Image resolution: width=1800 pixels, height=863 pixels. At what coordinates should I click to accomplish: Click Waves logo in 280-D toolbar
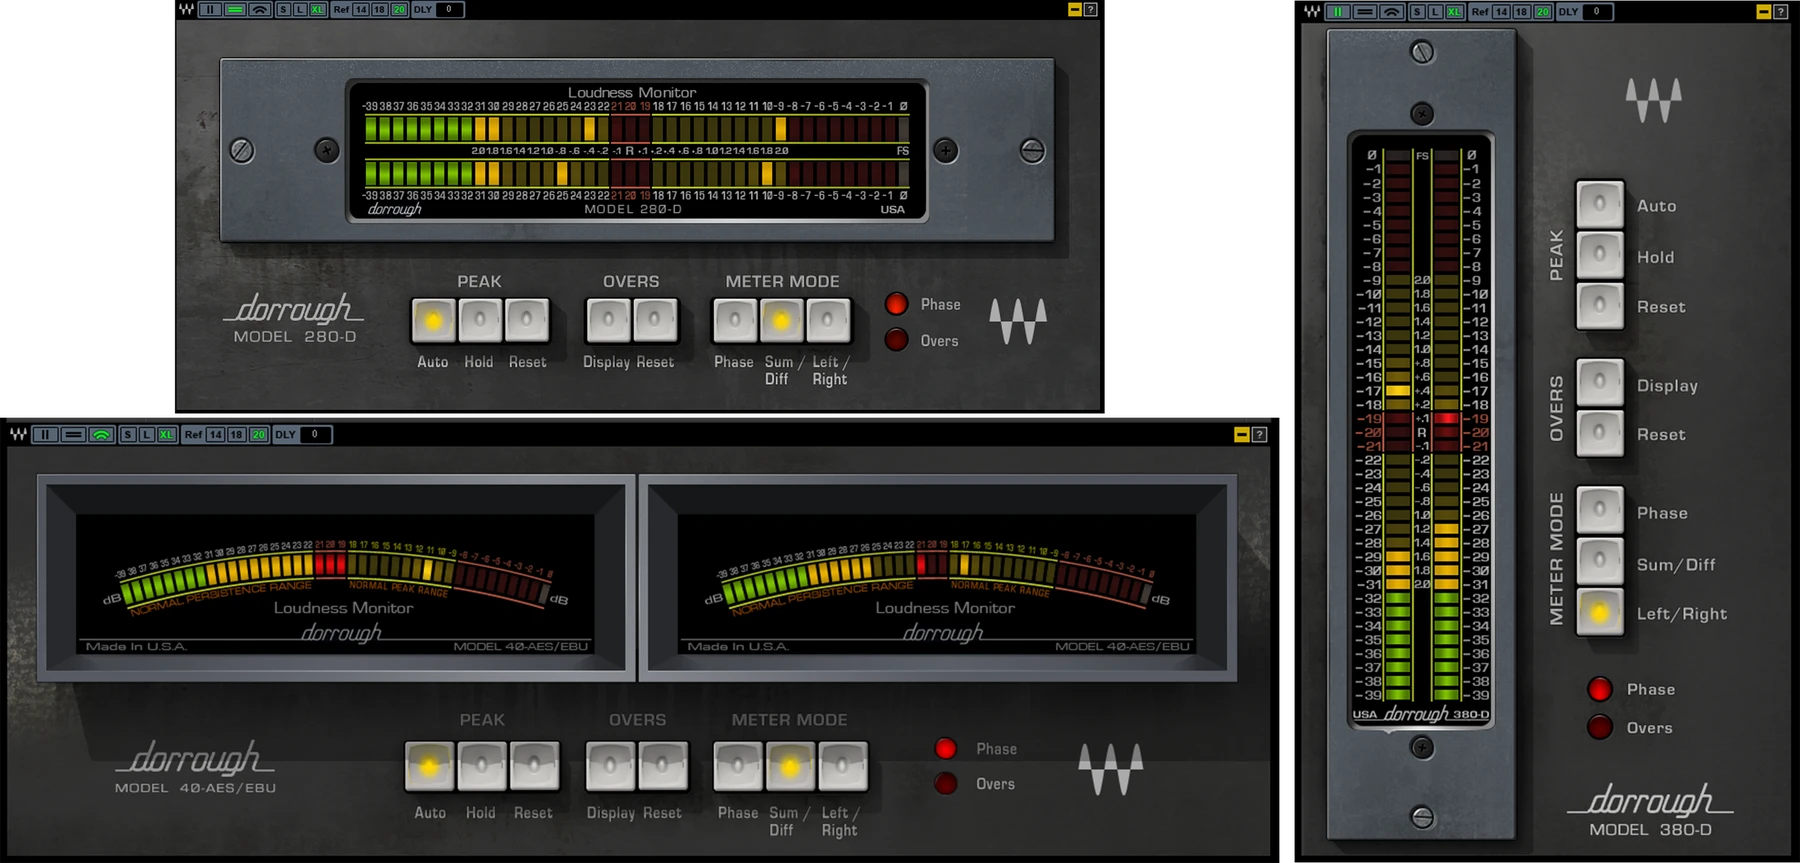tap(186, 9)
